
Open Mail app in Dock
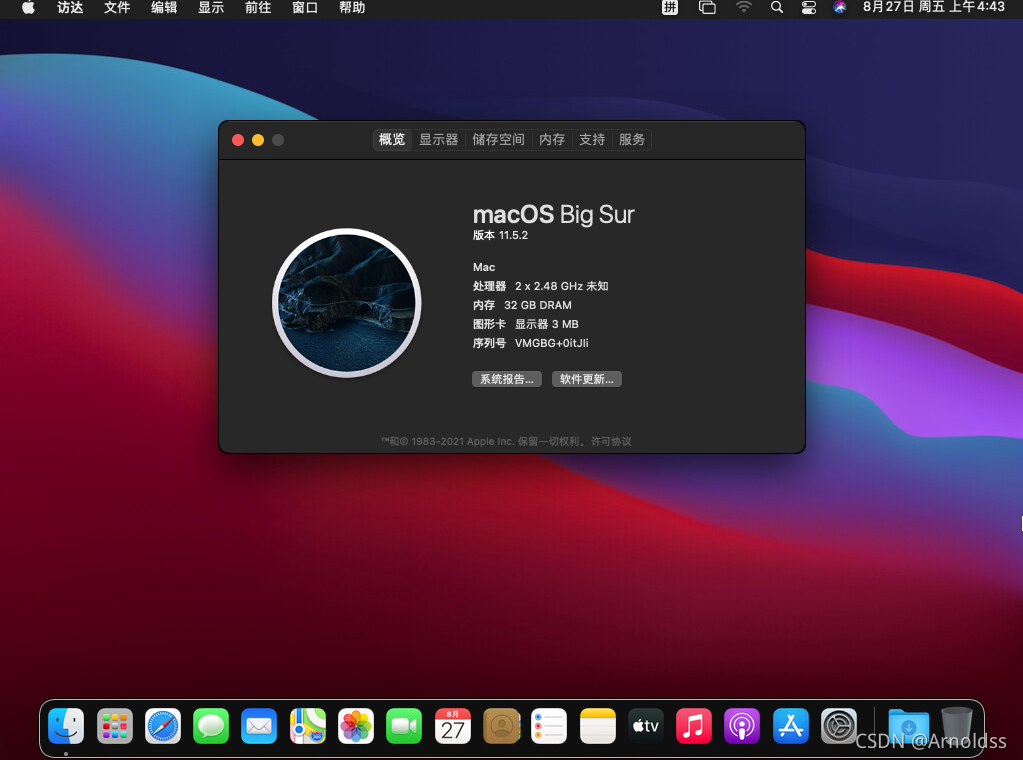pos(259,726)
